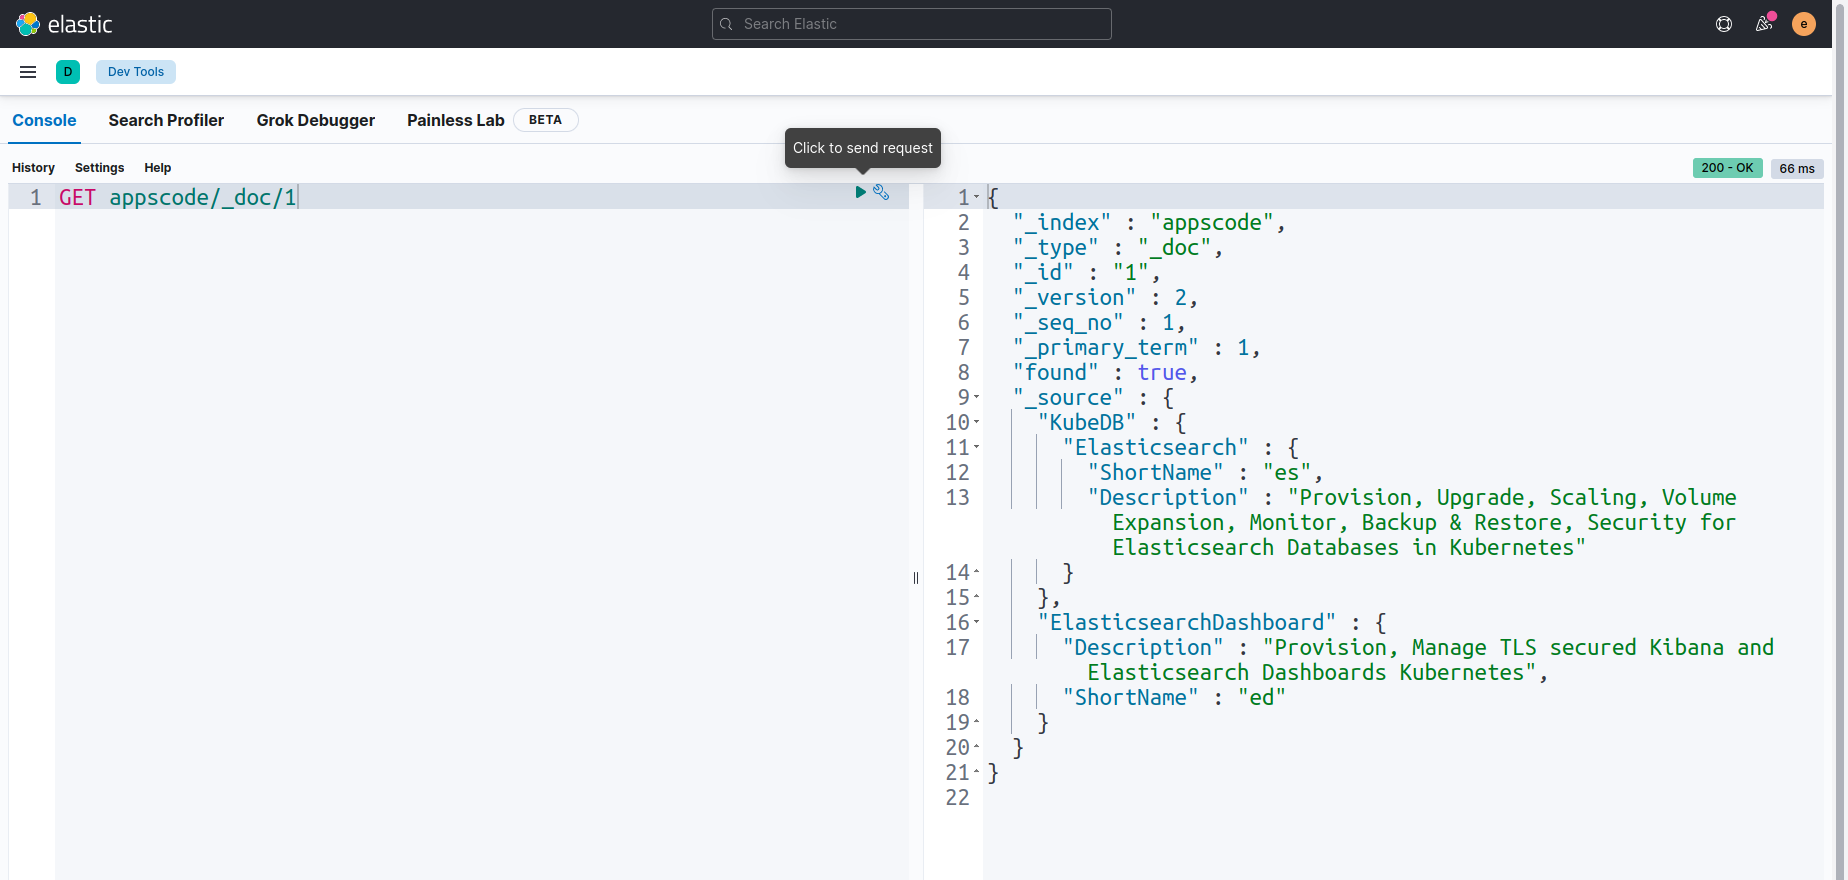Image resolution: width=1848 pixels, height=880 pixels.
Task: Open the wrench request options icon
Action: [x=881, y=192]
